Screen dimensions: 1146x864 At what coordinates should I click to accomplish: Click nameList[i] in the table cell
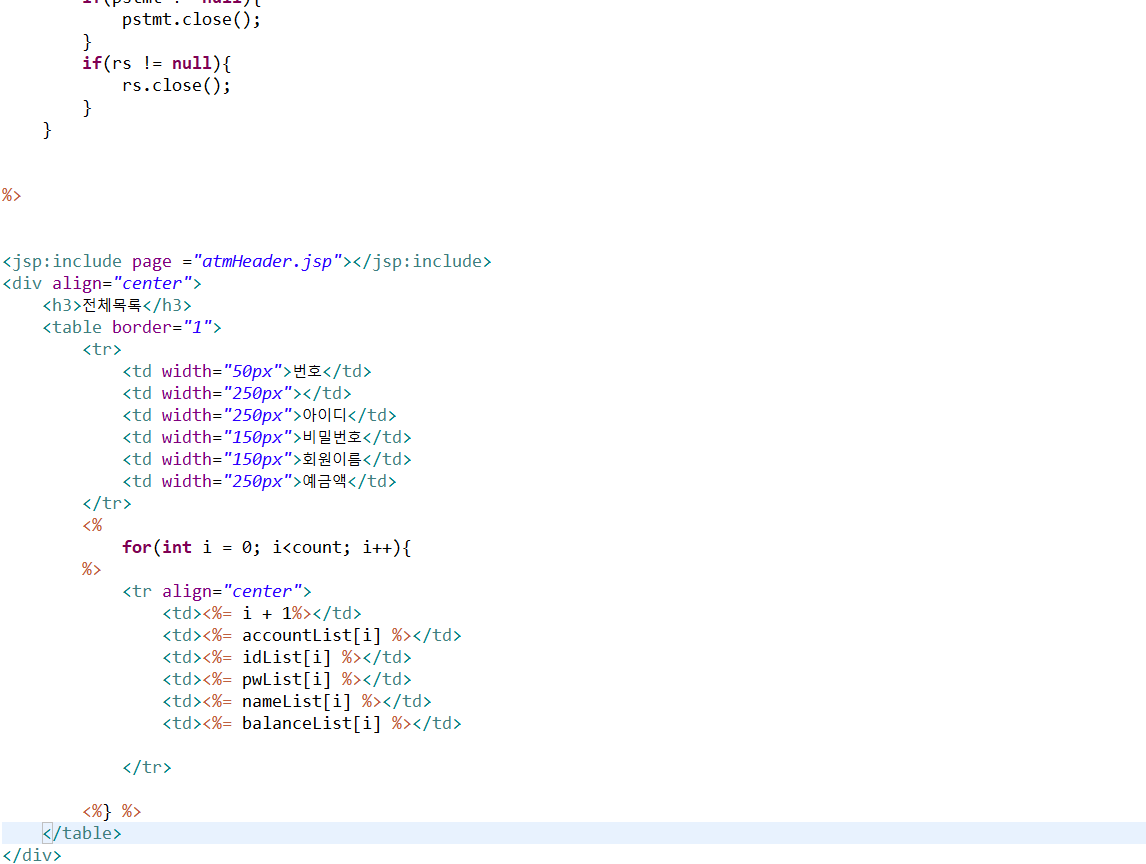(297, 700)
